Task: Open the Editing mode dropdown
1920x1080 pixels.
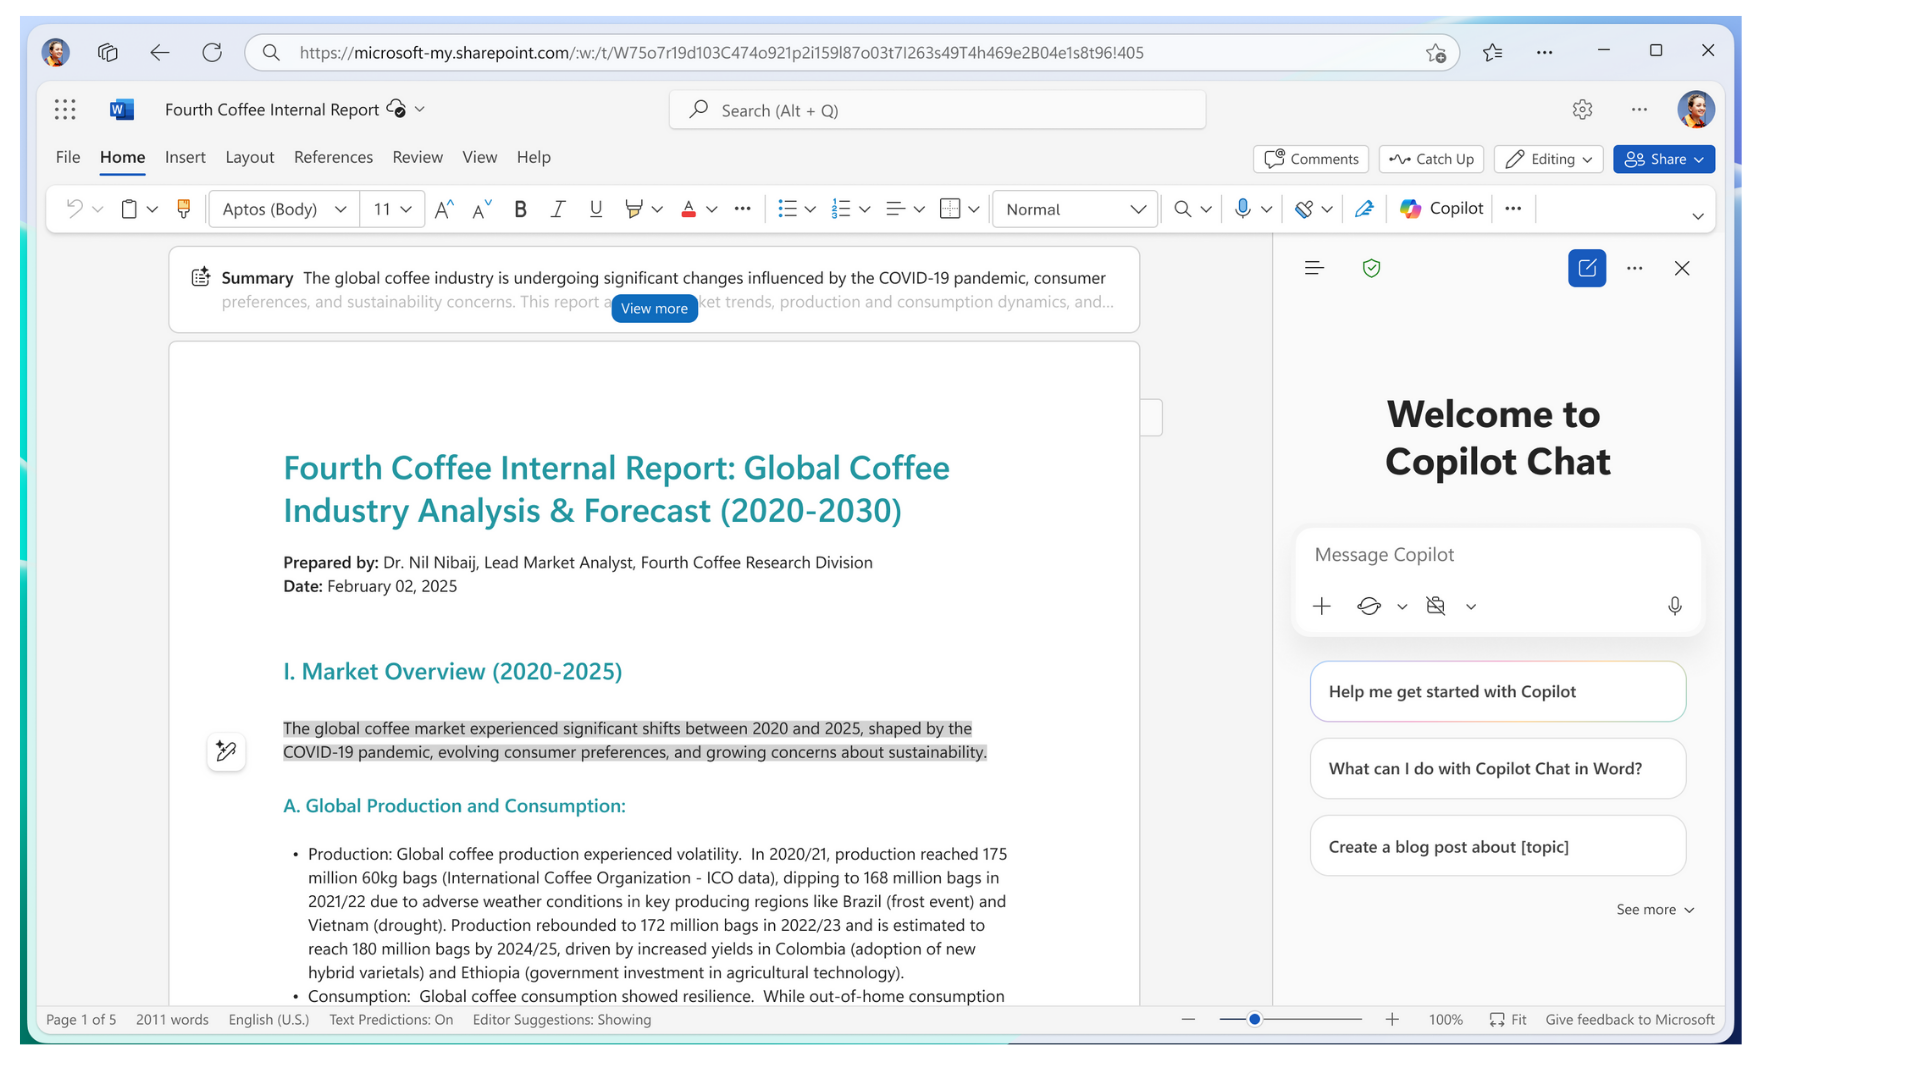Action: pyautogui.click(x=1549, y=159)
